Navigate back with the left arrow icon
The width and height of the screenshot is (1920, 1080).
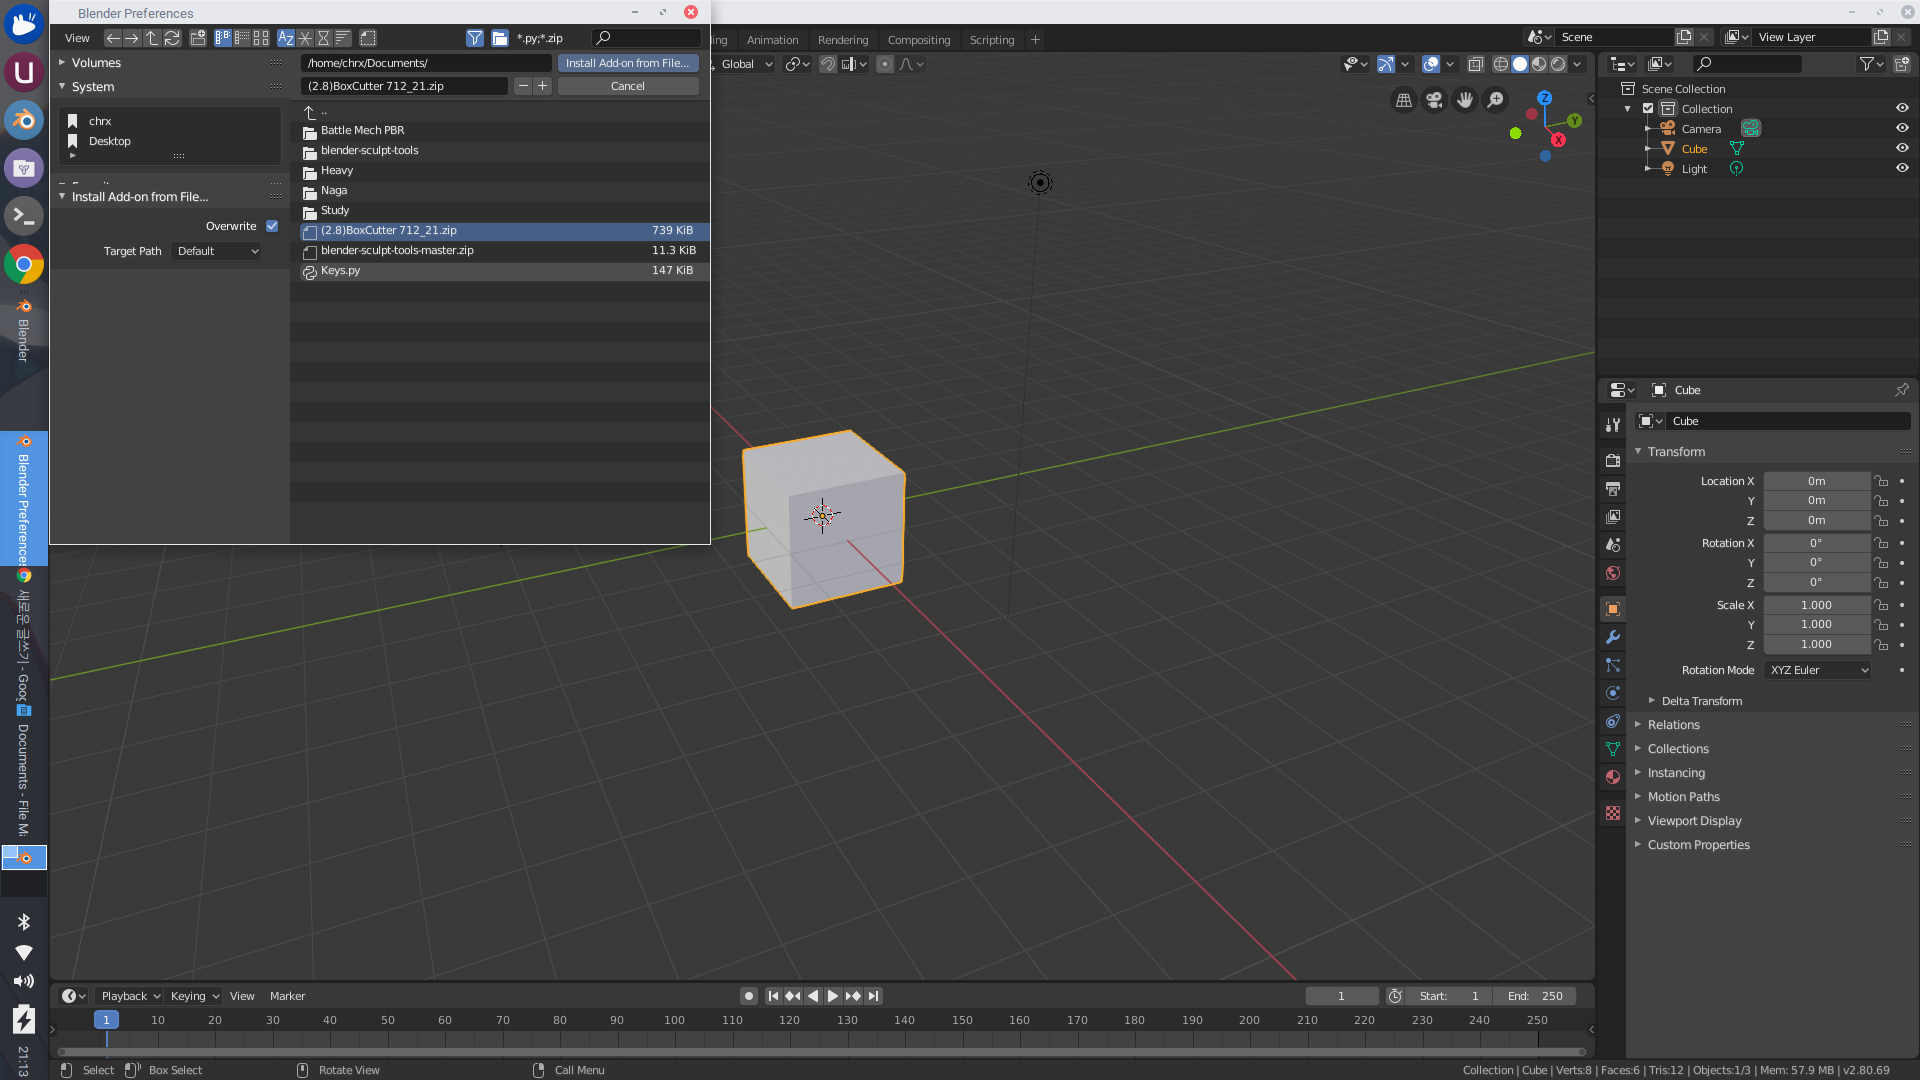pos(113,38)
